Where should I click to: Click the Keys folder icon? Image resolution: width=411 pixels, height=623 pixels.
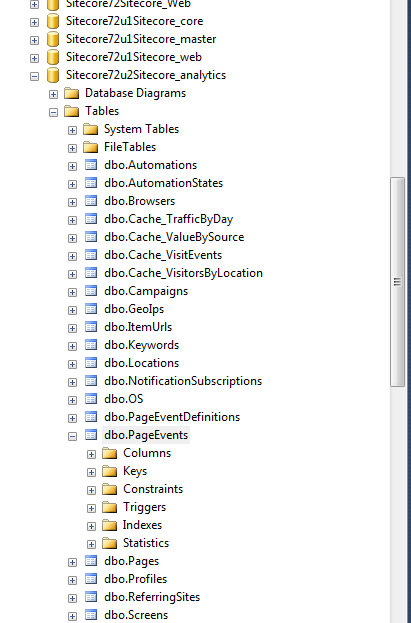point(110,471)
